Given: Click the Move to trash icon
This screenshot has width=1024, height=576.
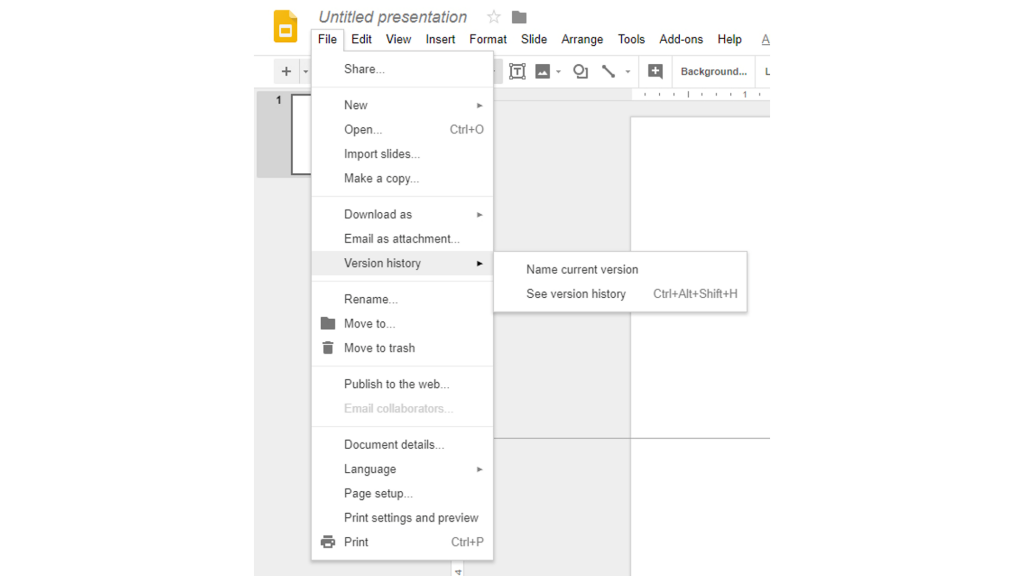Looking at the screenshot, I should 328,347.
